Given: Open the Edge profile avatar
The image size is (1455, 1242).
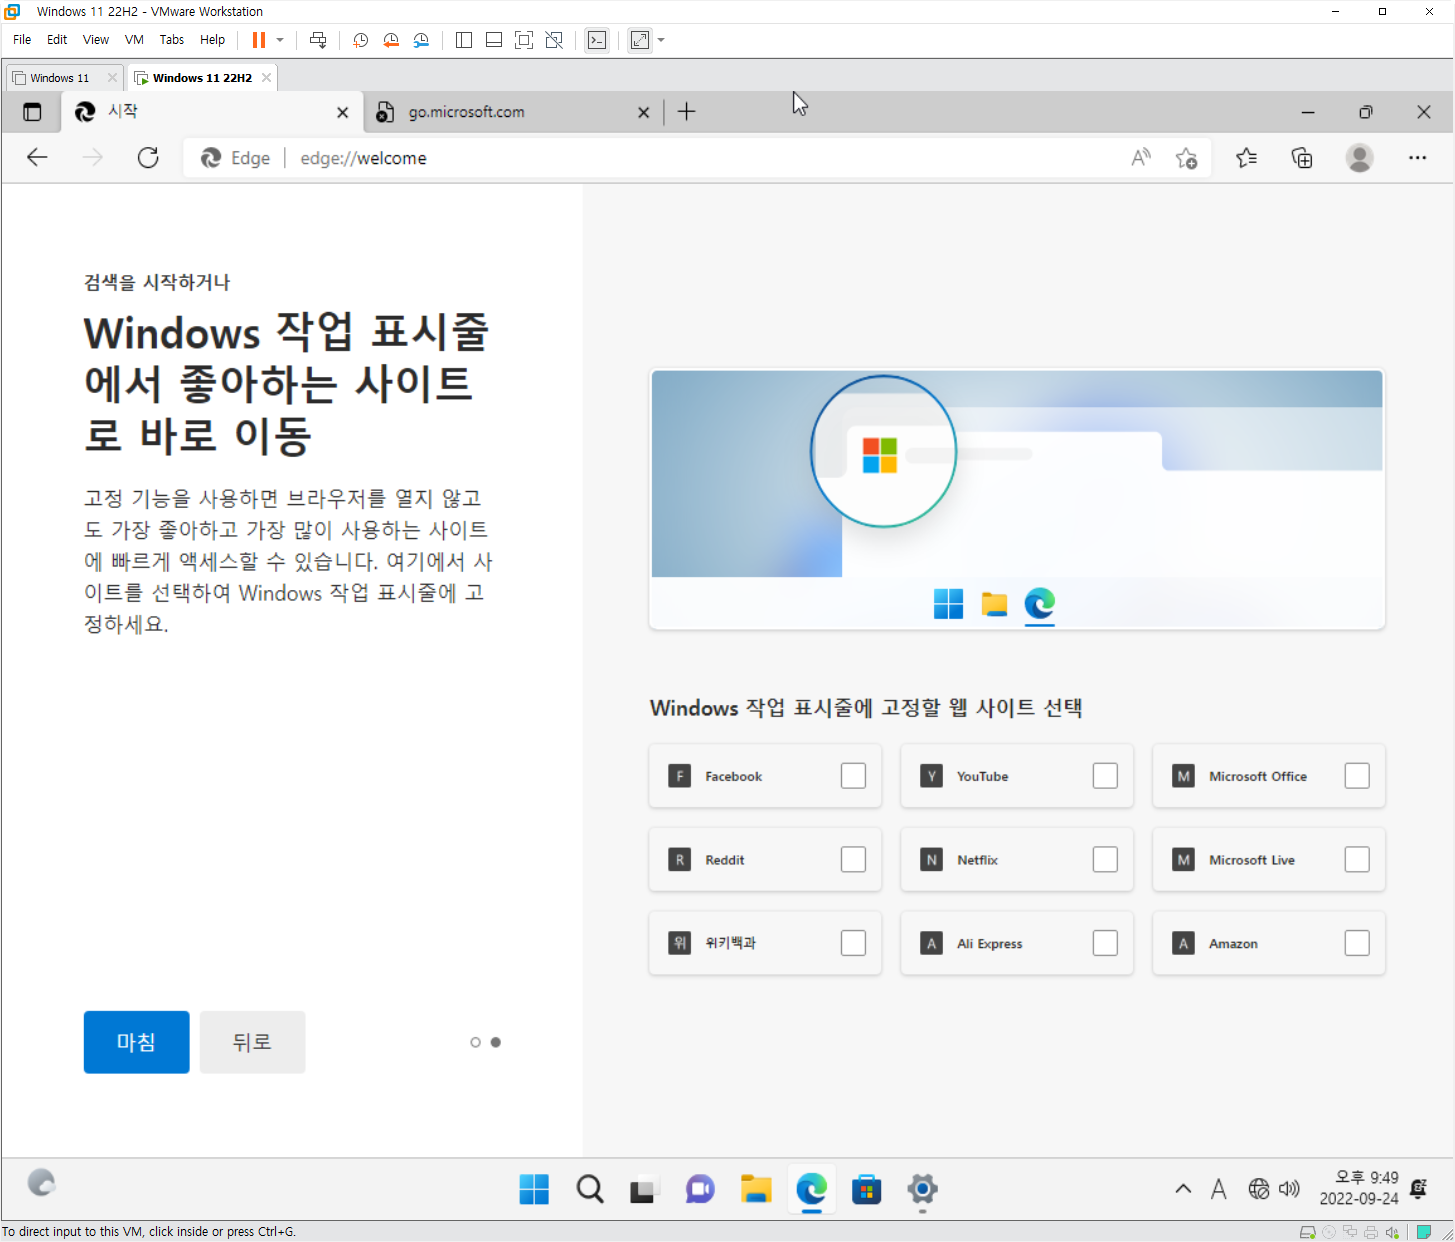Looking at the screenshot, I should pyautogui.click(x=1359, y=158).
